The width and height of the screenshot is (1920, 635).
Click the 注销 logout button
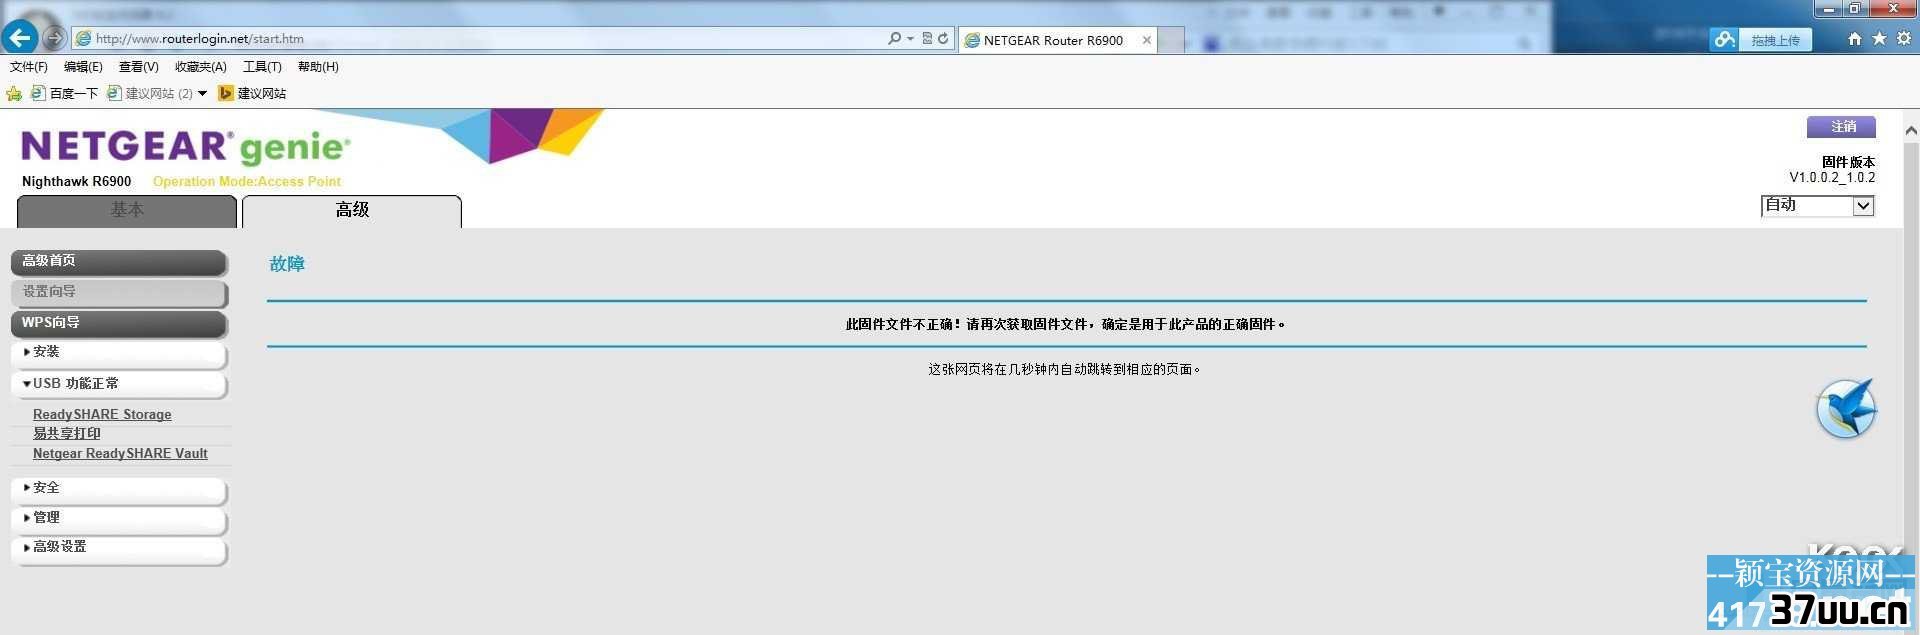1841,127
